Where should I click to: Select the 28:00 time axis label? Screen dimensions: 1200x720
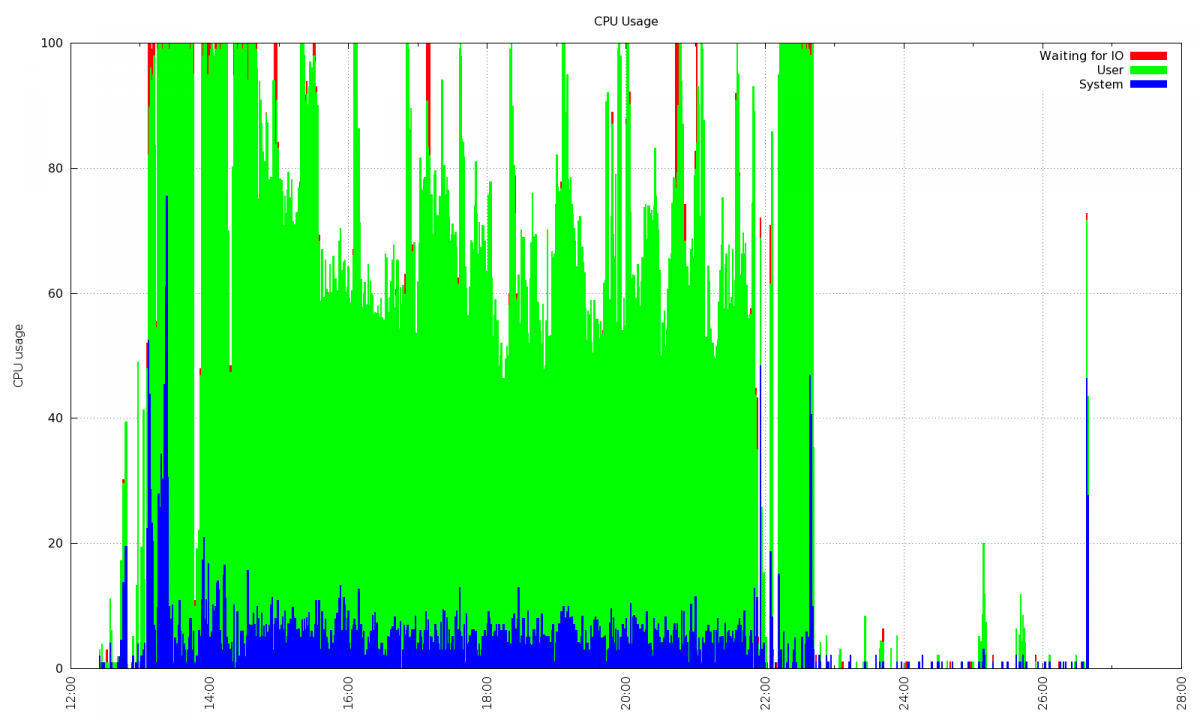(x=1180, y=693)
